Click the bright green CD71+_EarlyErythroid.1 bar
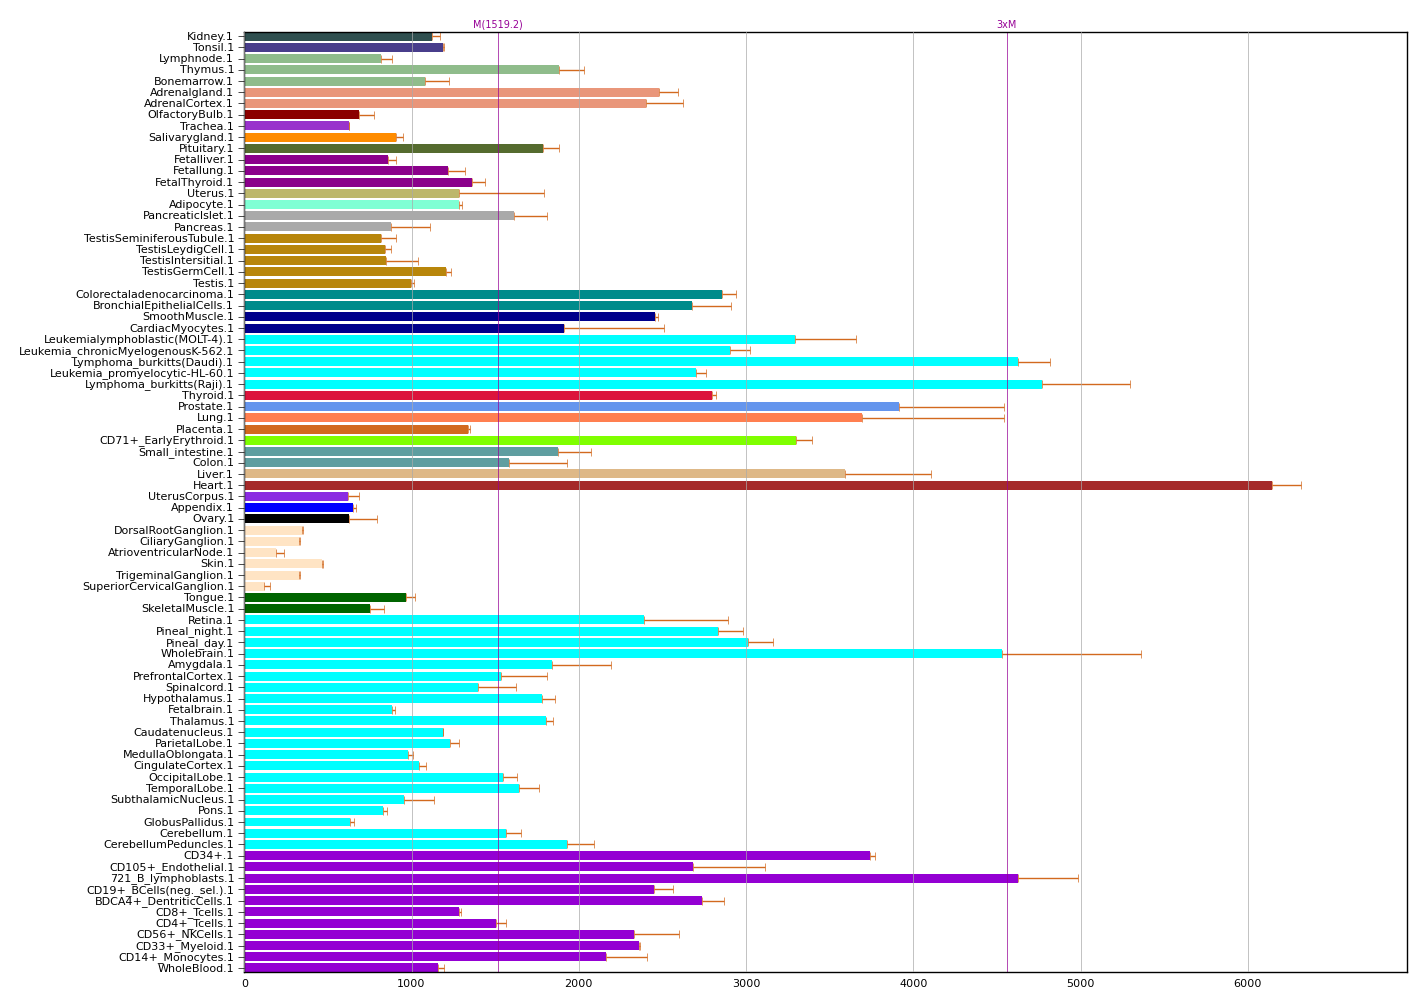Screen dimensions: 1426x1008 520,440
